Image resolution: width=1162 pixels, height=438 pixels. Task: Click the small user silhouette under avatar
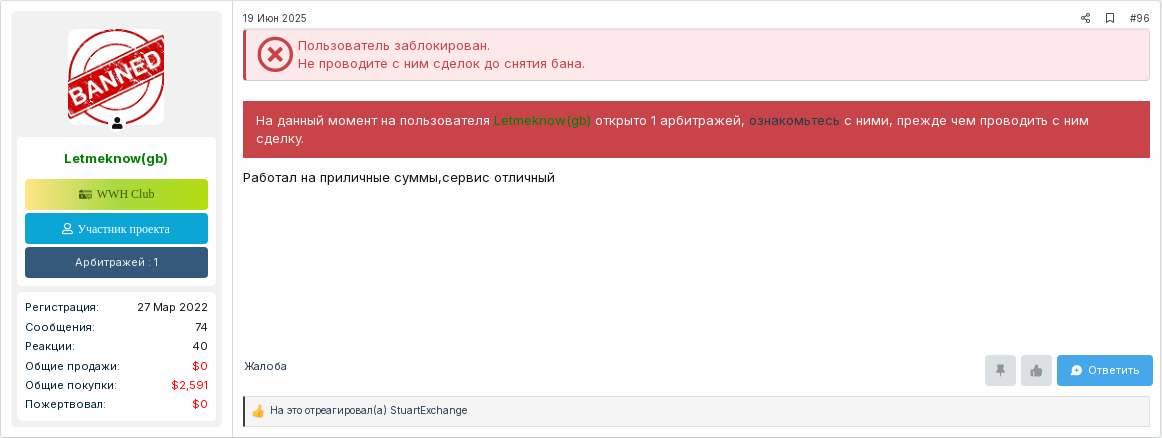[x=117, y=123]
